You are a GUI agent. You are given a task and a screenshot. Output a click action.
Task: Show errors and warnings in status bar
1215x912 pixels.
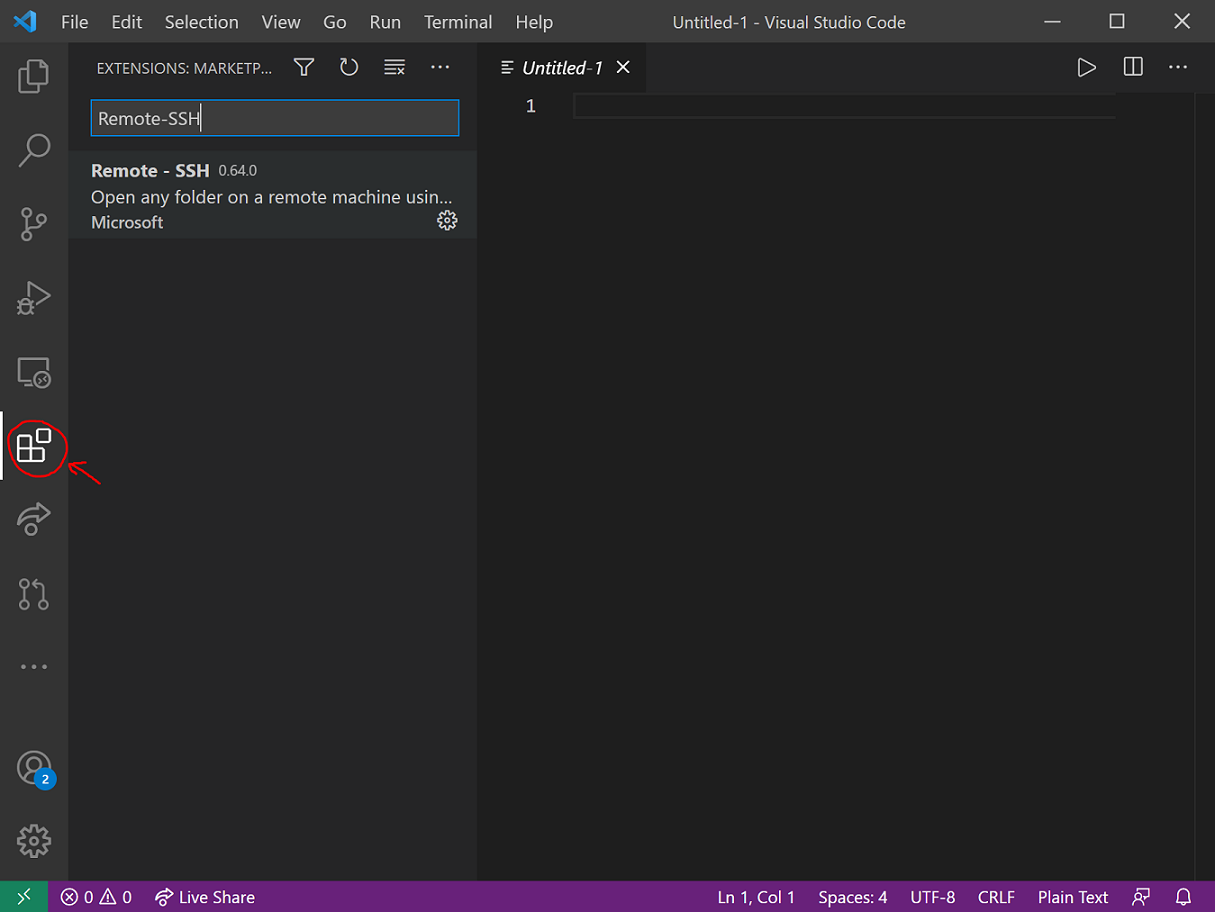96,897
